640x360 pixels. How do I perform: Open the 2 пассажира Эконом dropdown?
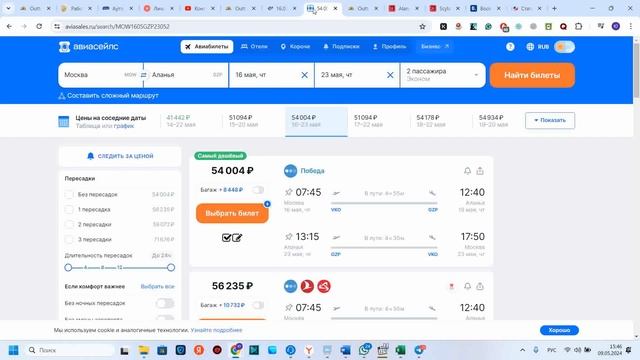442,75
